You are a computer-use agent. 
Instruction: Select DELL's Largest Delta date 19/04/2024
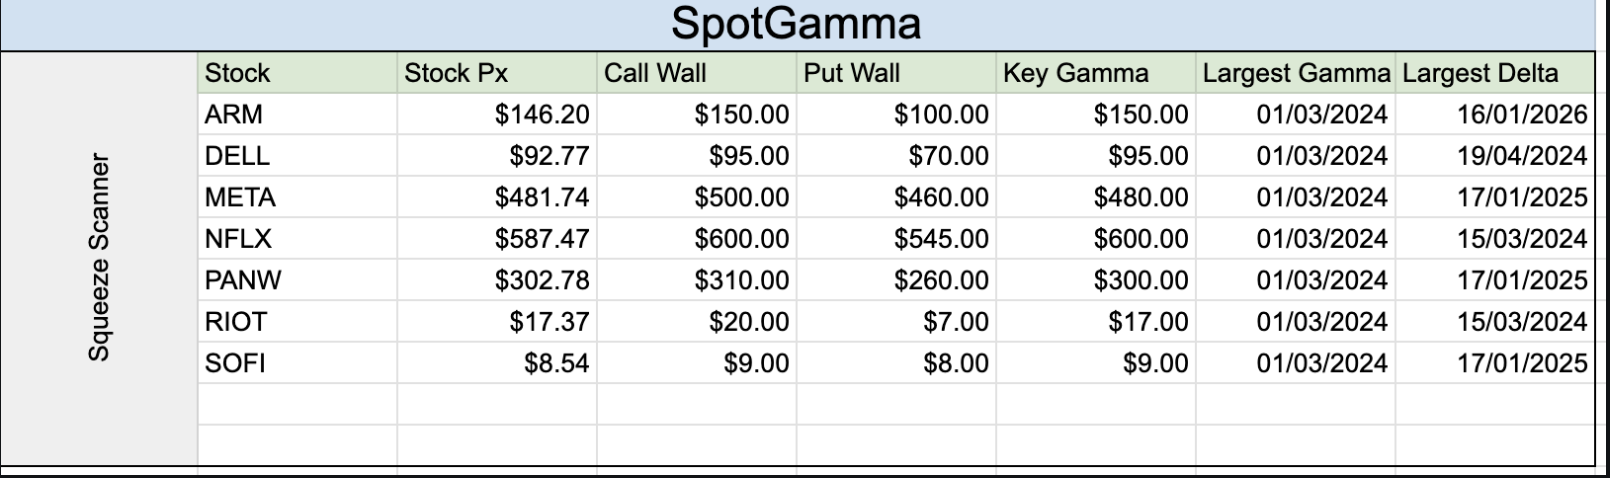pos(1494,156)
